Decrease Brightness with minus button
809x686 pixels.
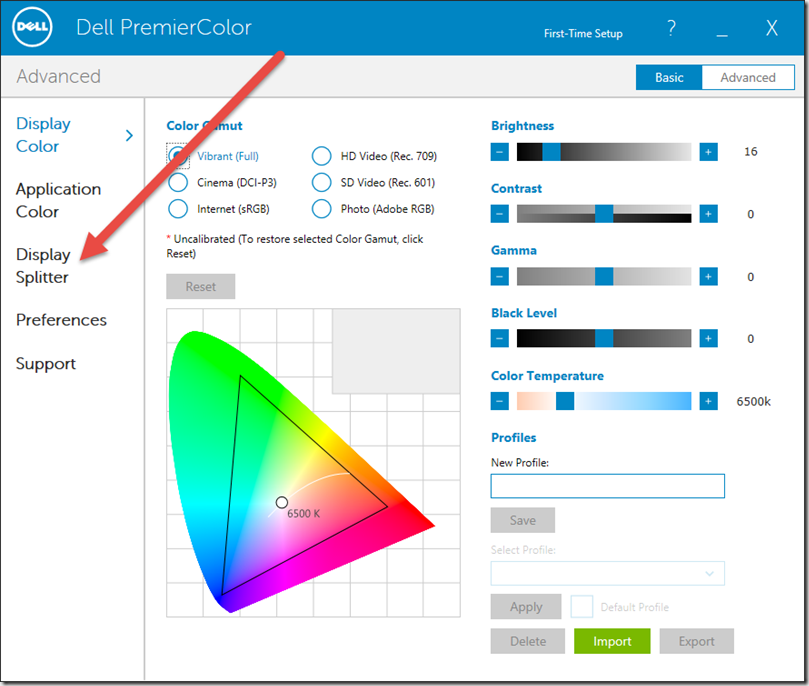(499, 152)
